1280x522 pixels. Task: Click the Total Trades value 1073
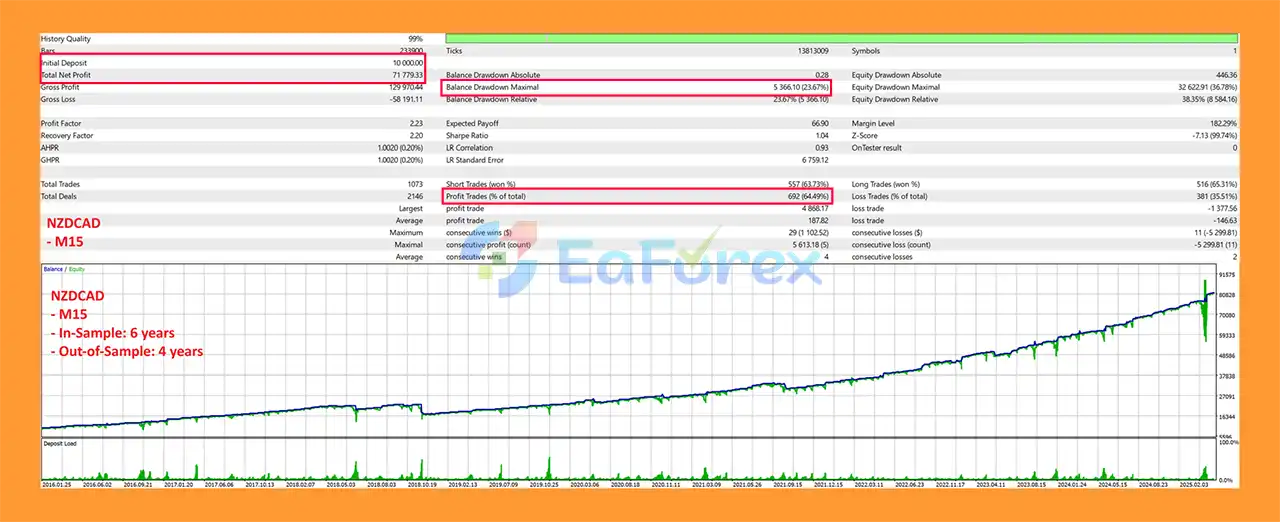[x=413, y=184]
